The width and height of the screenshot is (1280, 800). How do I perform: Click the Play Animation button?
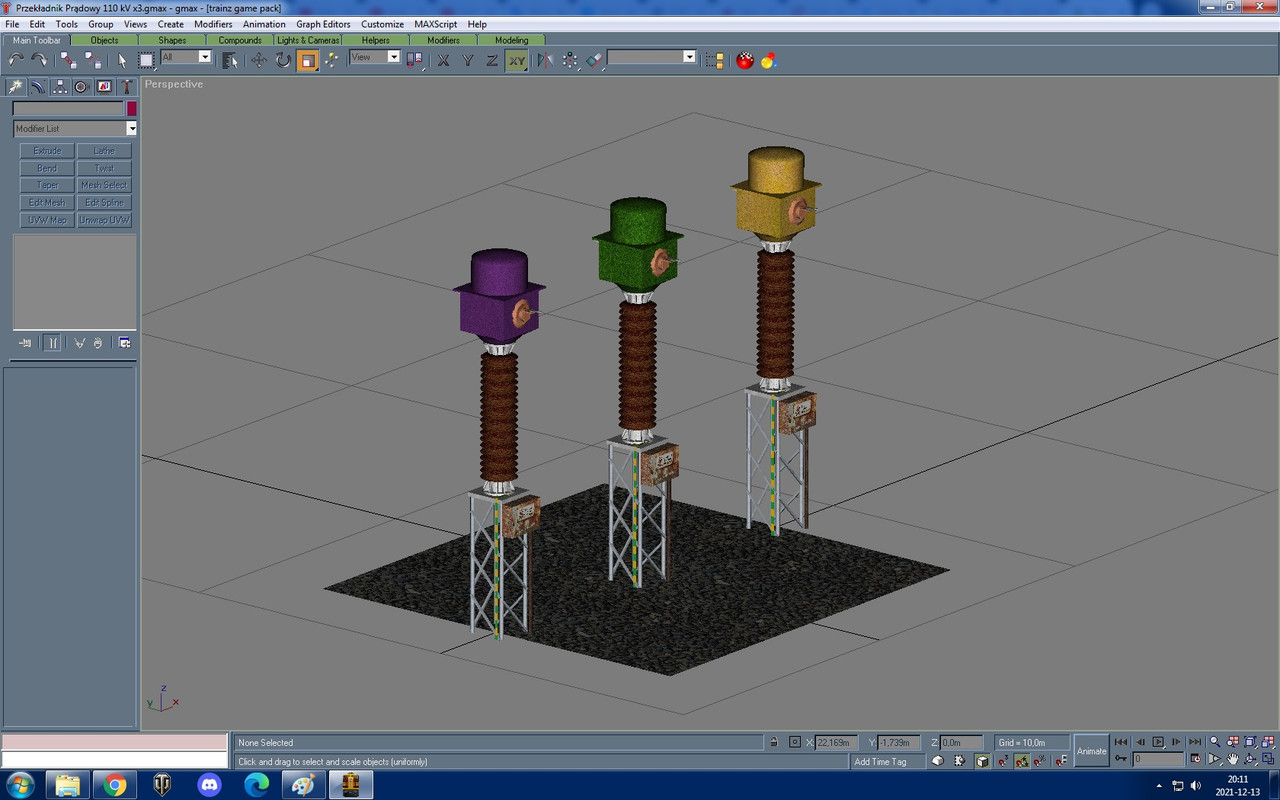point(1158,742)
